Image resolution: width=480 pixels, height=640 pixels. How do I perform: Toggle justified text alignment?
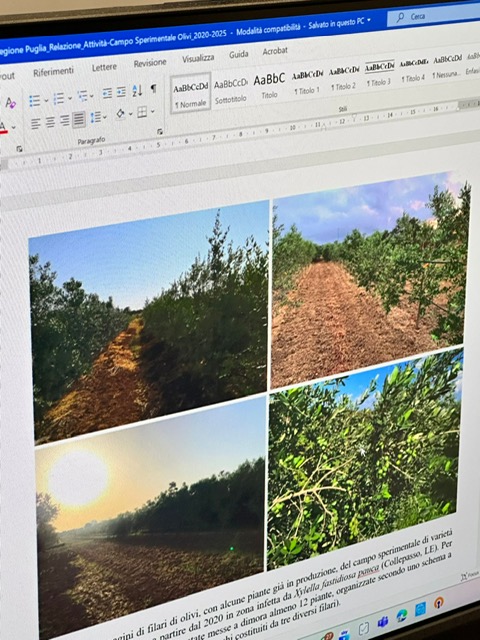point(79,119)
